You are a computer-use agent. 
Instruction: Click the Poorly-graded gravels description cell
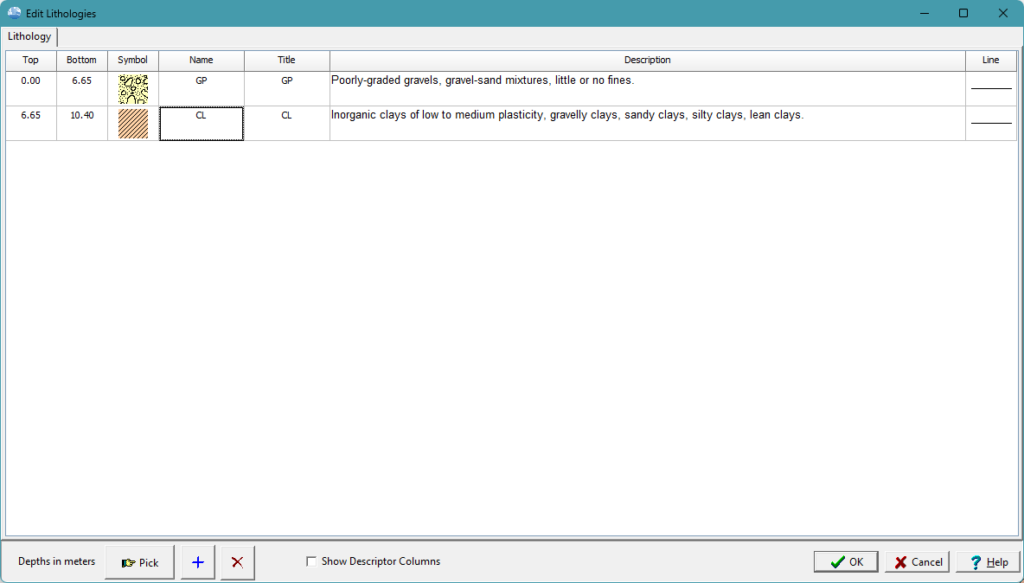[646, 89]
